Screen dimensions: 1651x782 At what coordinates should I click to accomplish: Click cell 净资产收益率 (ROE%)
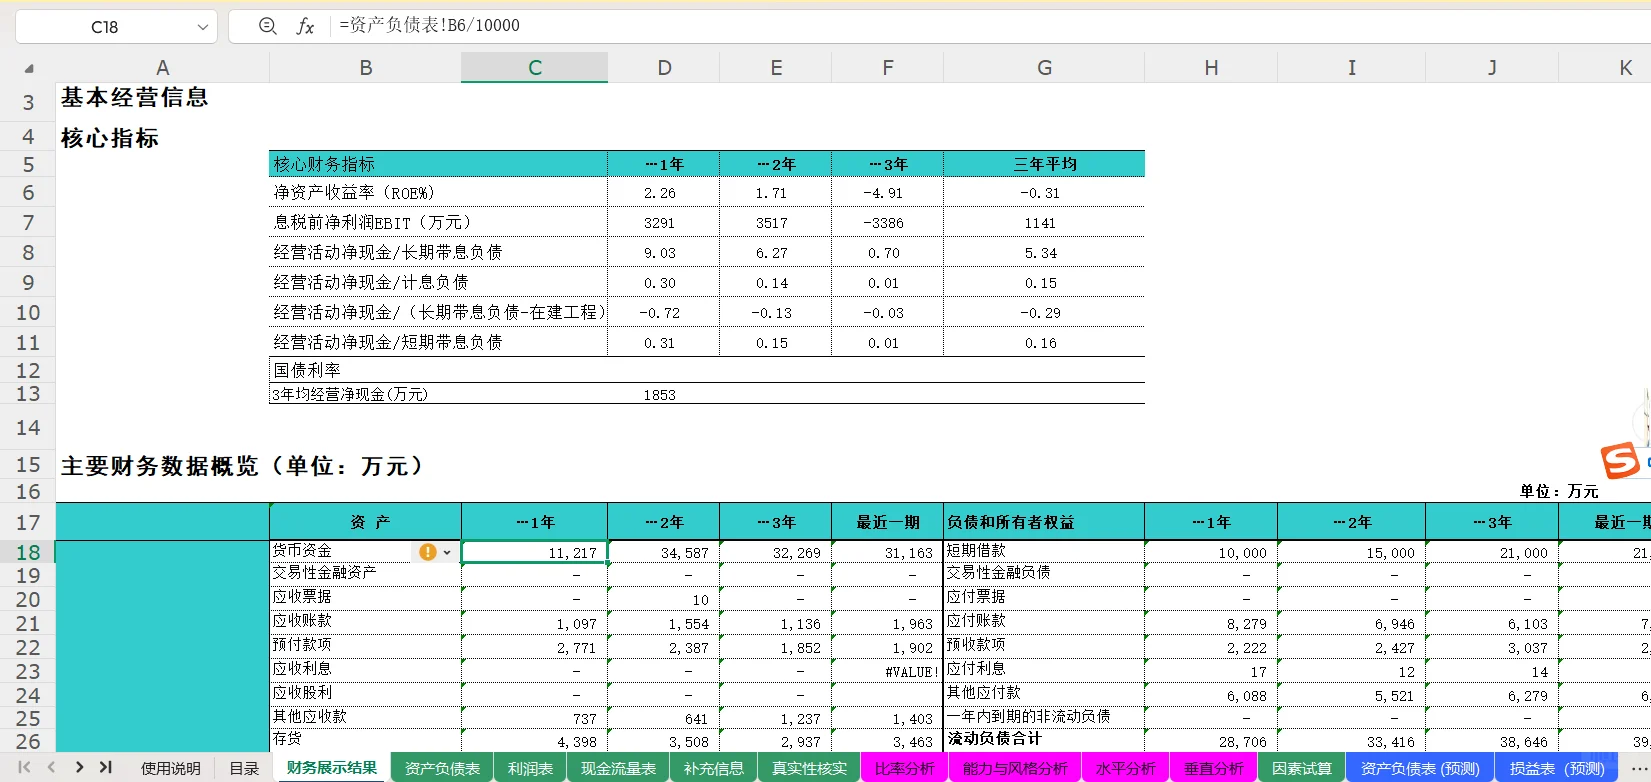[438, 192]
